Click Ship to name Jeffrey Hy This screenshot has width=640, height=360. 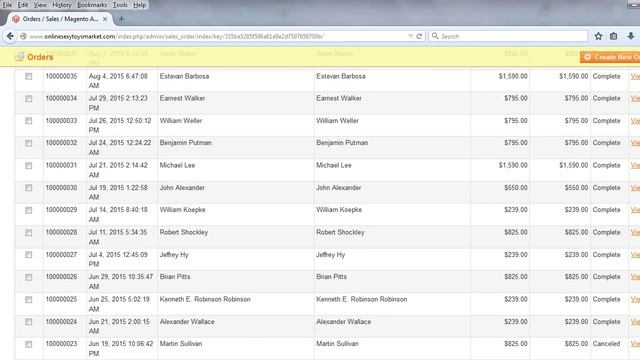point(331,255)
